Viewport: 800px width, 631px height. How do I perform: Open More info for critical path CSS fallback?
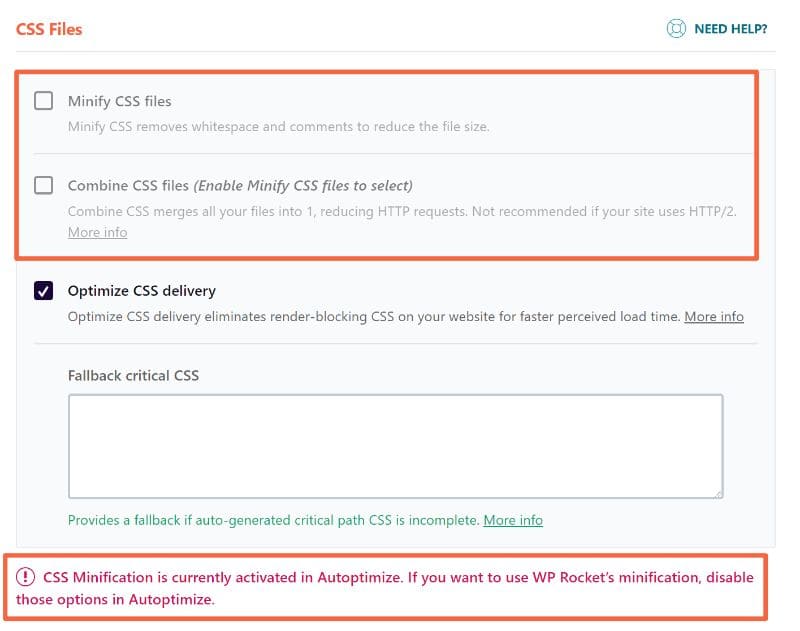pos(512,520)
